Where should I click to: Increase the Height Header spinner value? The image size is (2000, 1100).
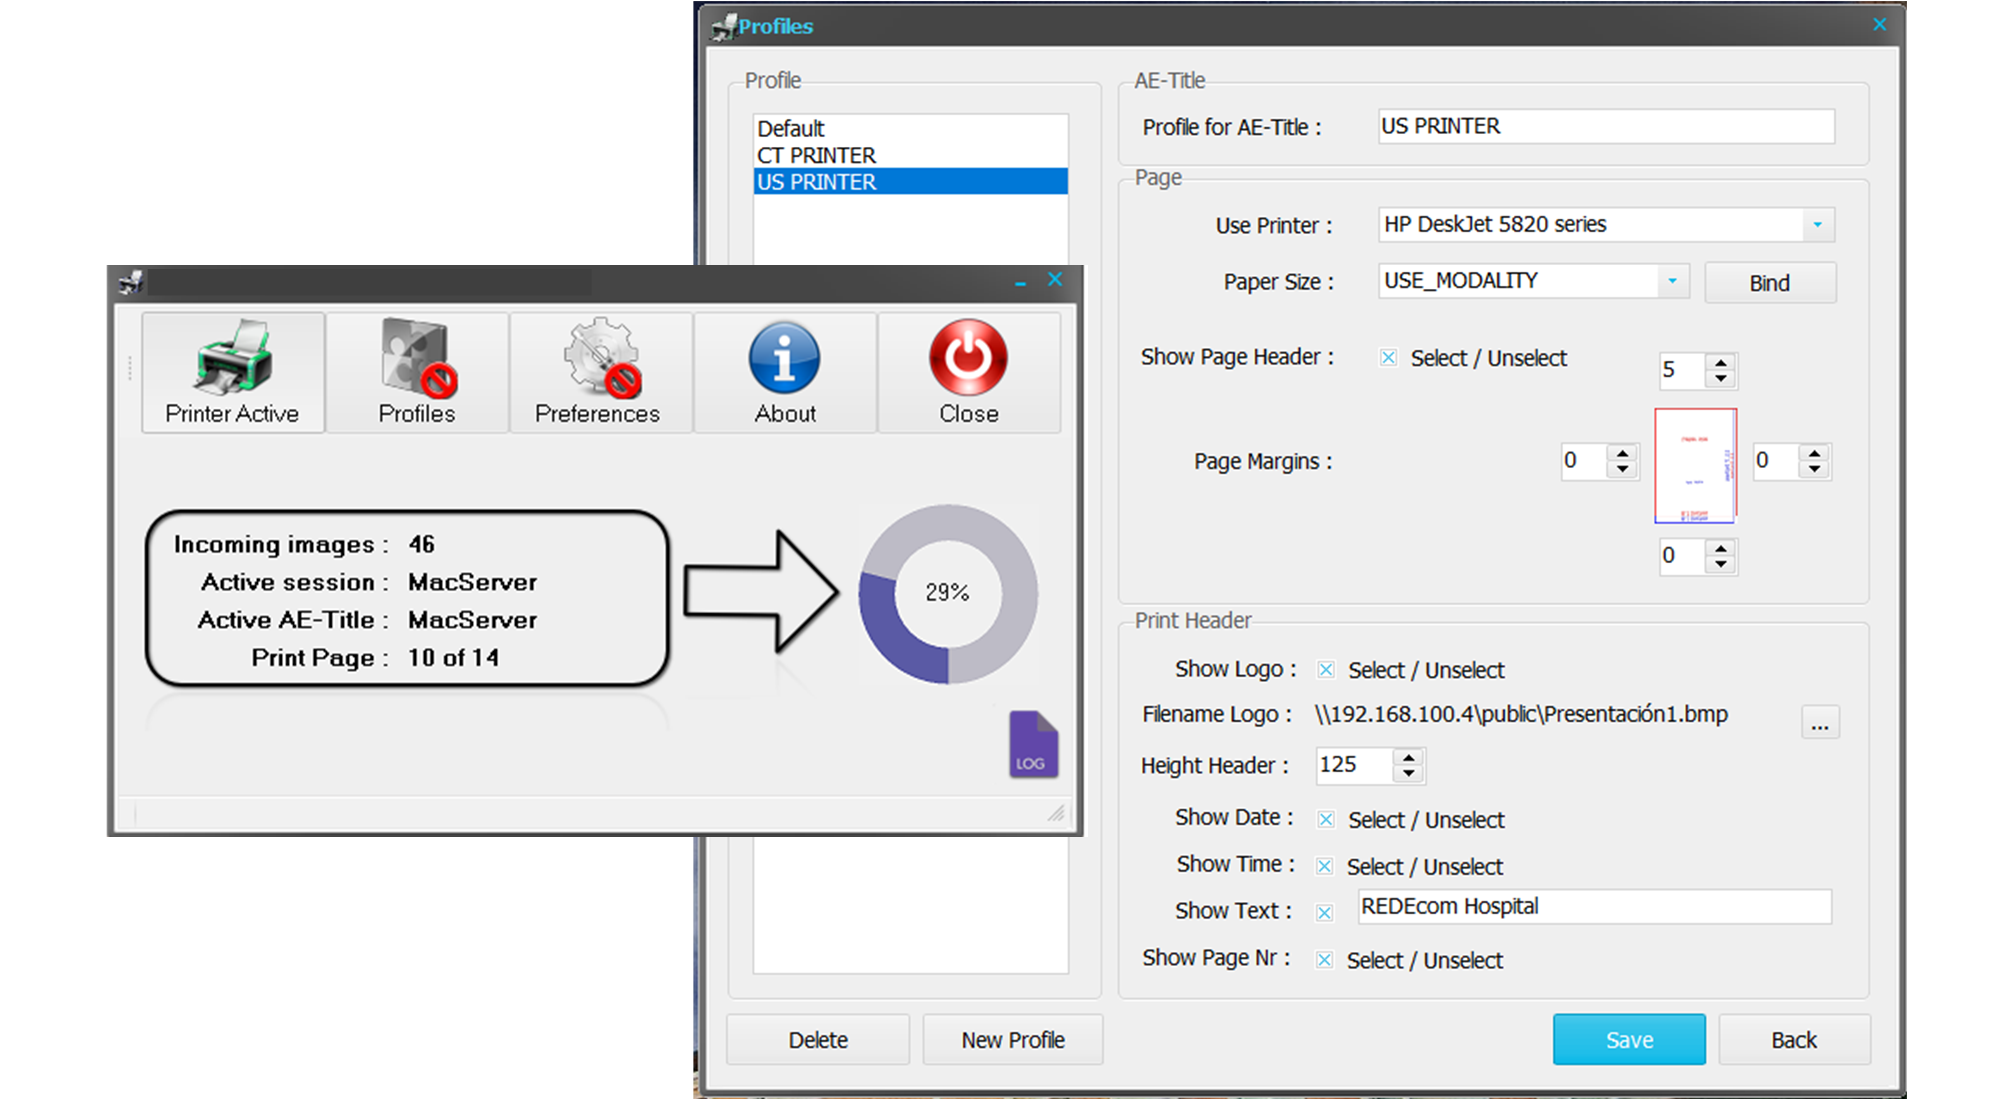point(1409,758)
